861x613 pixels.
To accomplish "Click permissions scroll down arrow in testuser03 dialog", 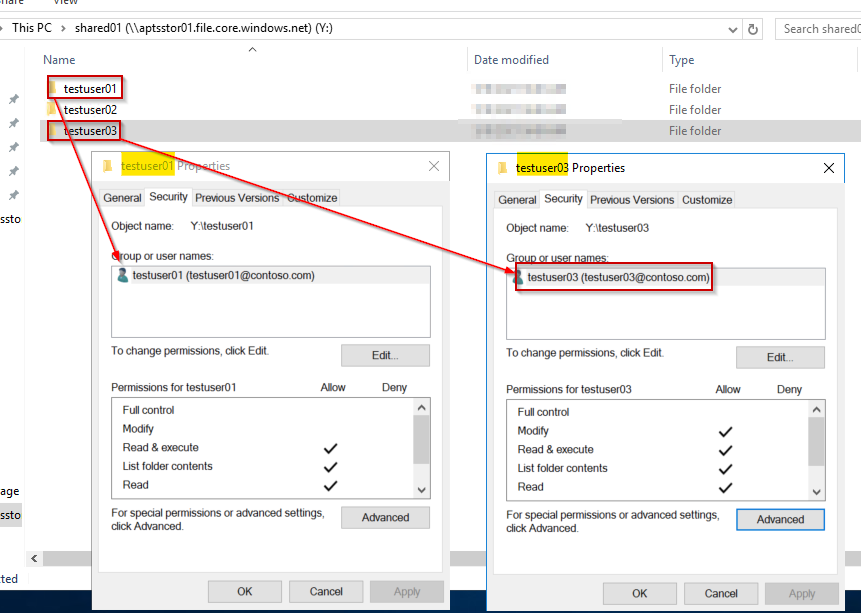I will pos(816,492).
